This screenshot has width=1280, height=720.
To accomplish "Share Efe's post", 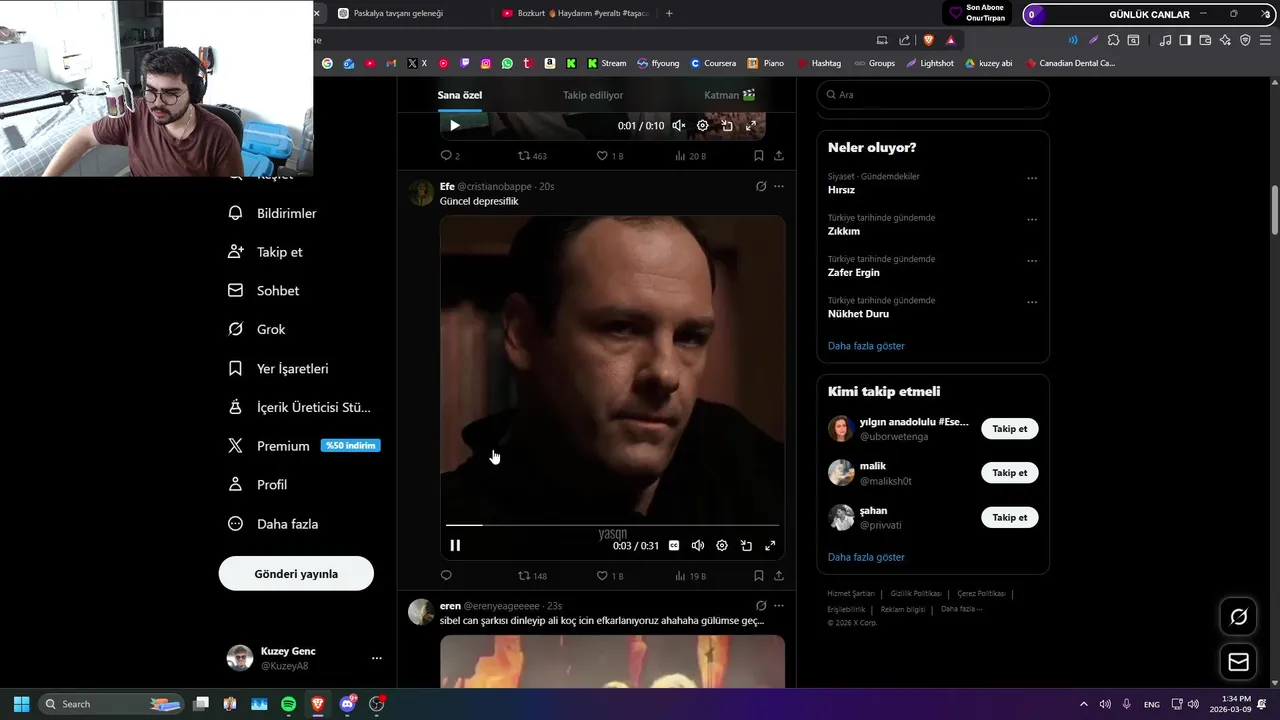I will click(779, 575).
